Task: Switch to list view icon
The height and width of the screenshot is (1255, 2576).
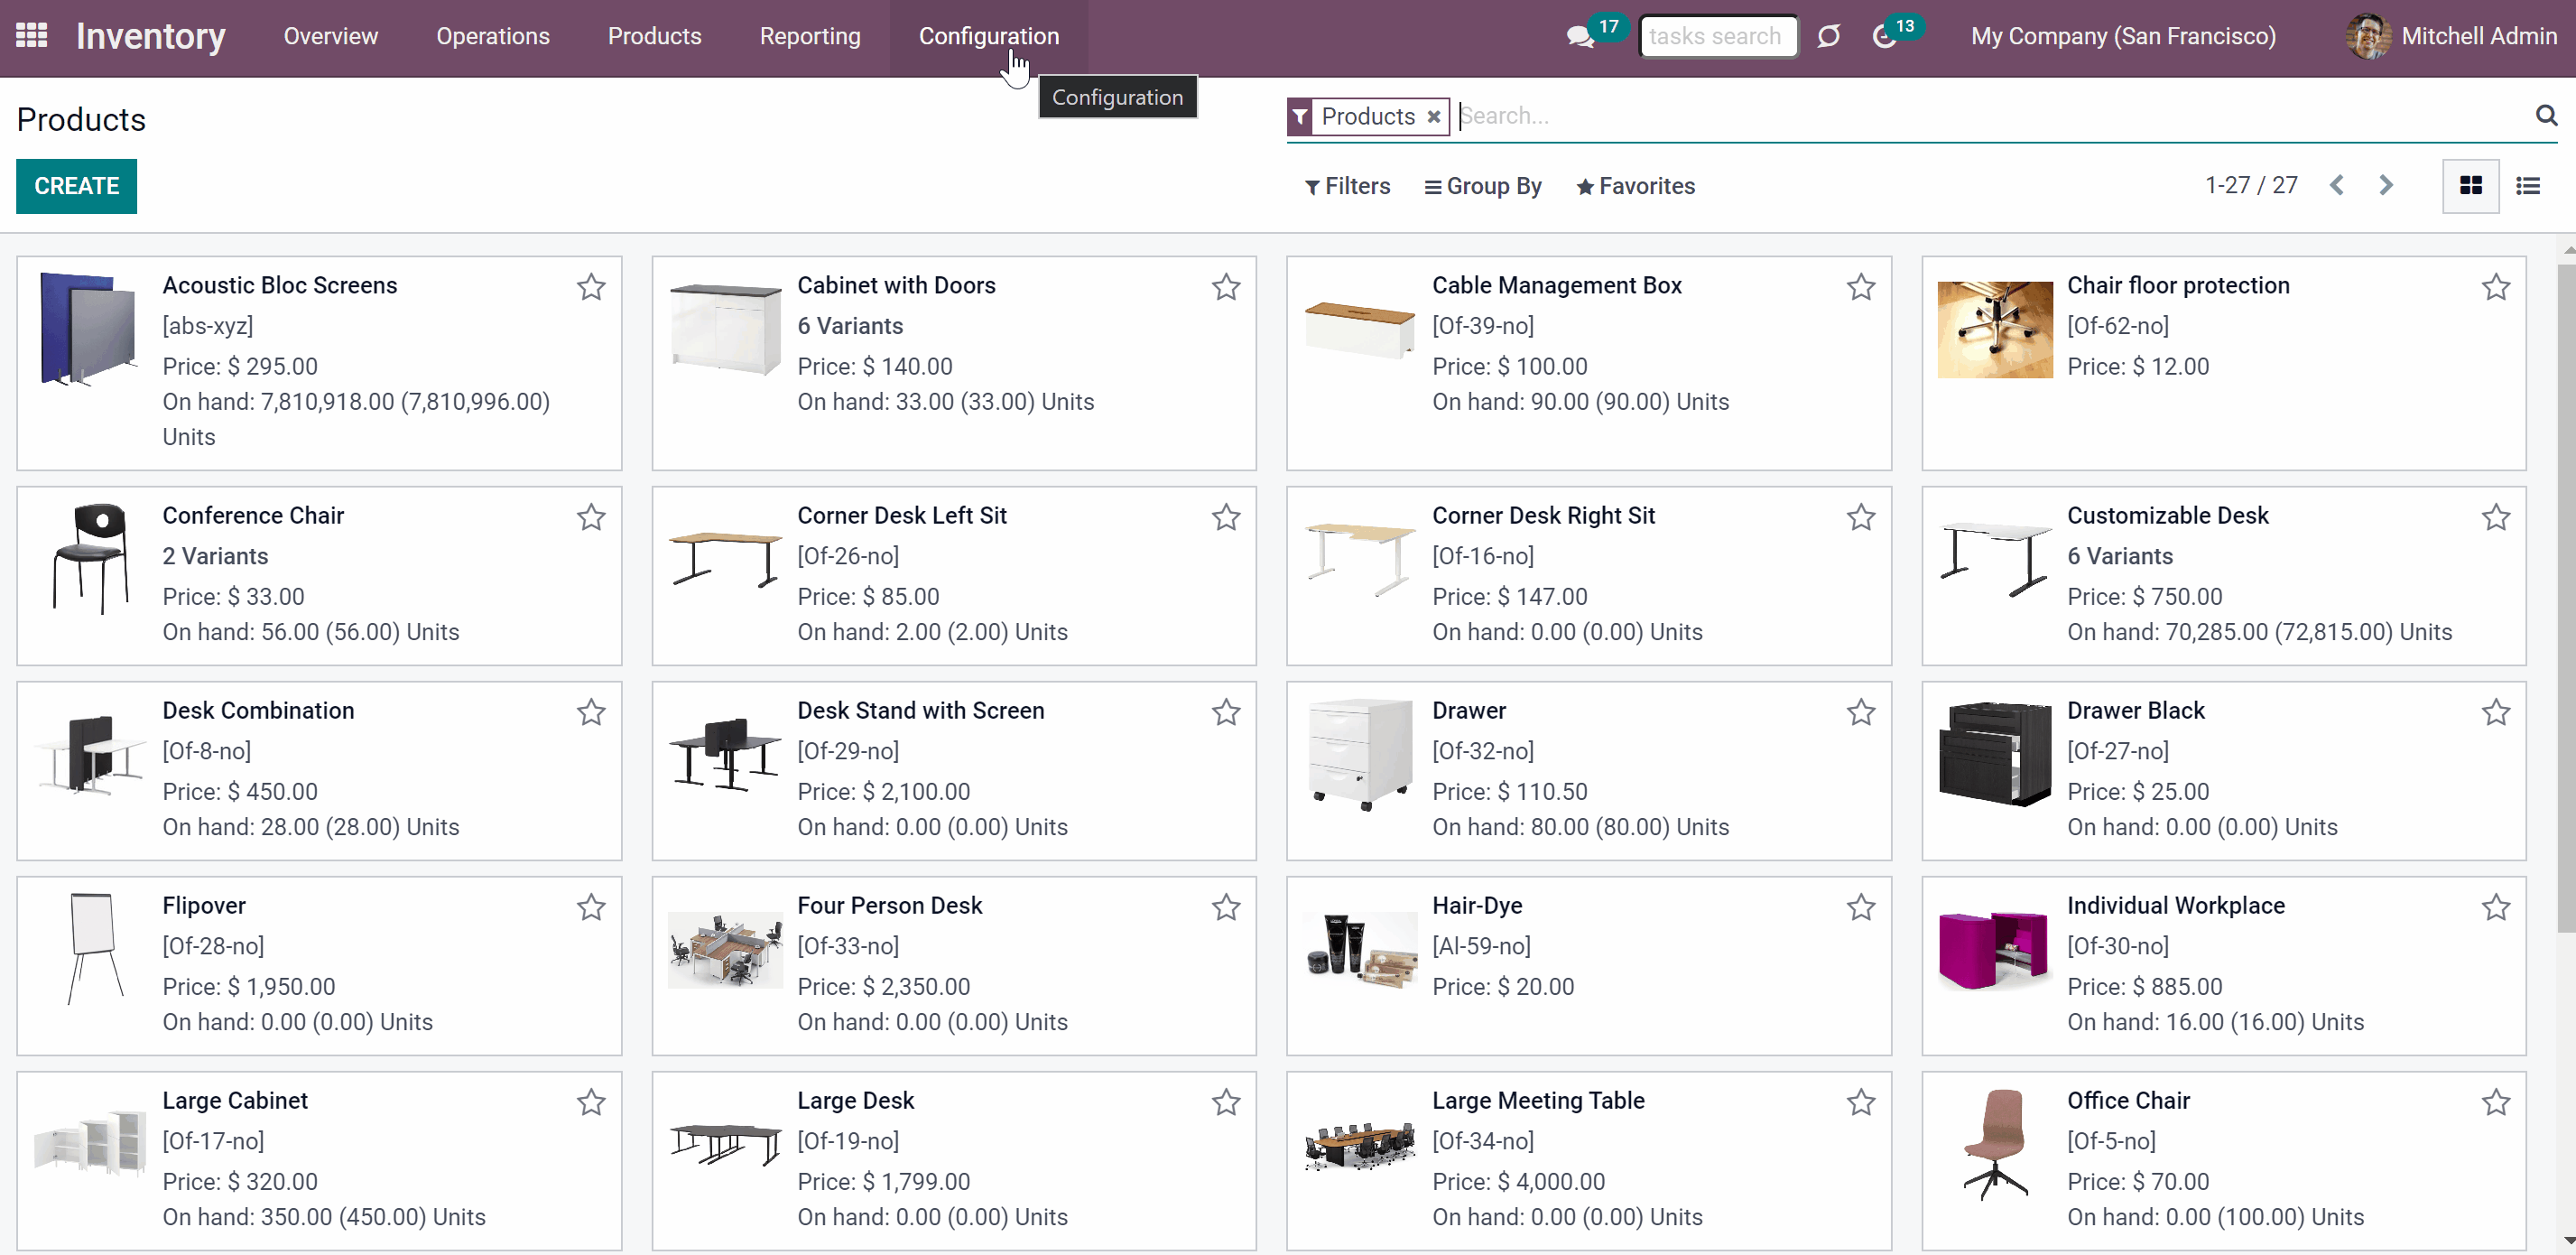Action: point(2528,186)
